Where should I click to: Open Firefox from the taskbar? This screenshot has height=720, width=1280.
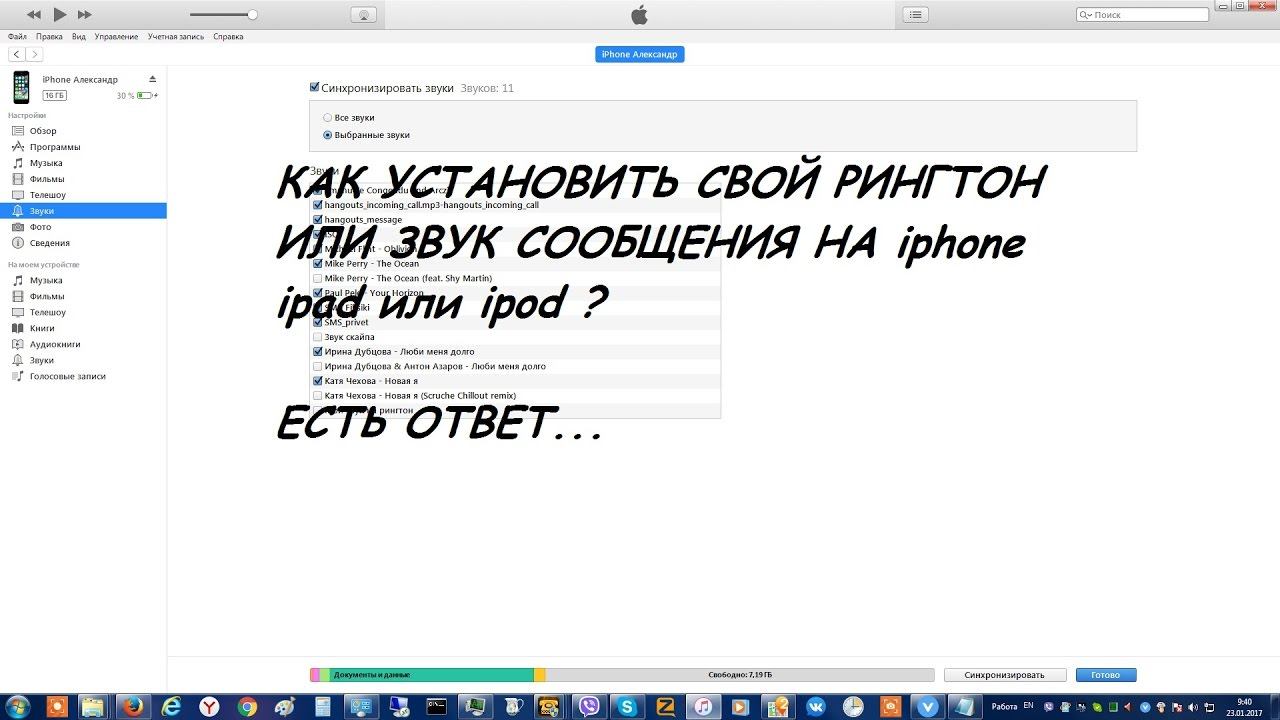pos(134,706)
